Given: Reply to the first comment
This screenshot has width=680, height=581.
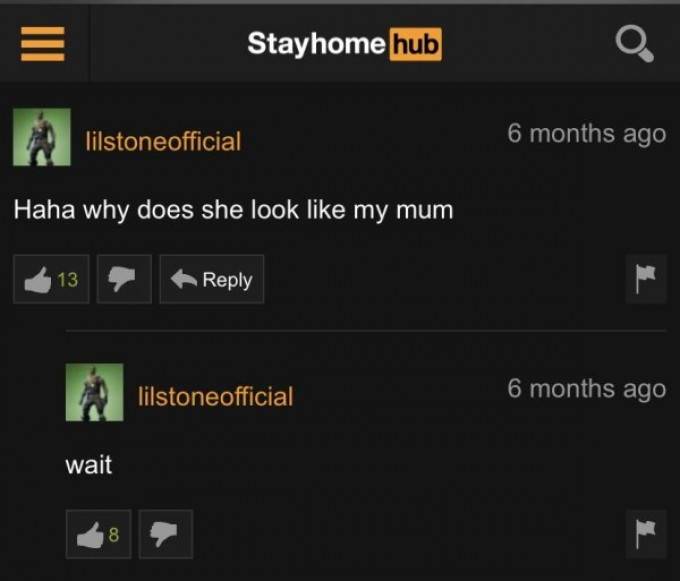Looking at the screenshot, I should coord(212,279).
